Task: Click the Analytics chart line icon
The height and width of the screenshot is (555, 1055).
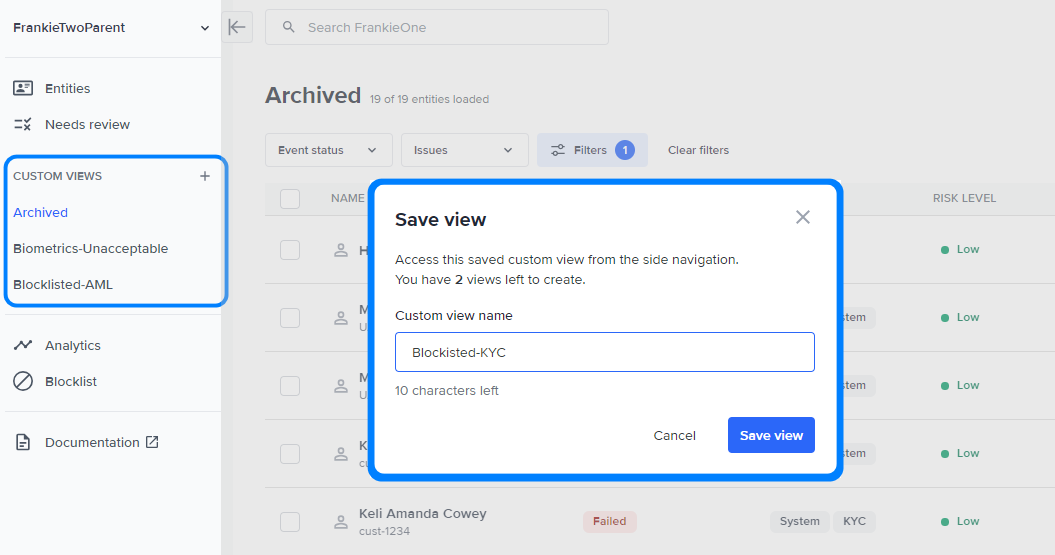Action: pos(23,345)
